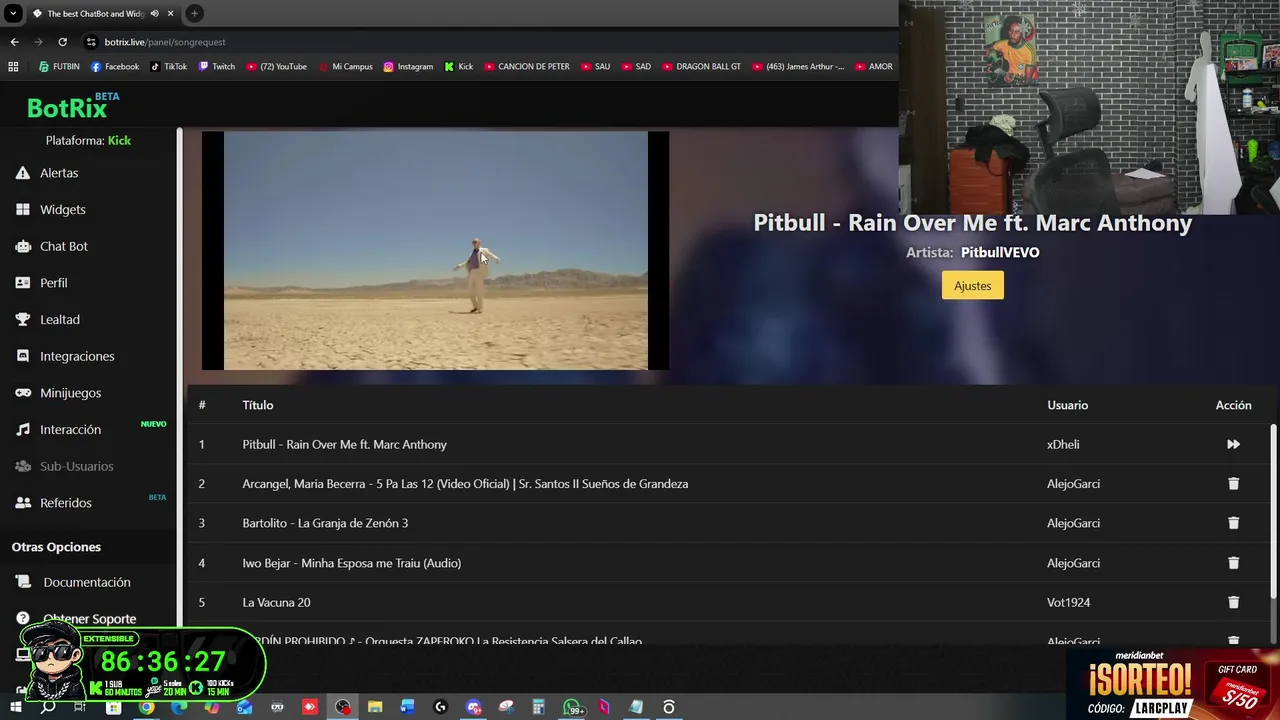Click the song video player thumbnail
1280x720 pixels.
(x=435, y=251)
